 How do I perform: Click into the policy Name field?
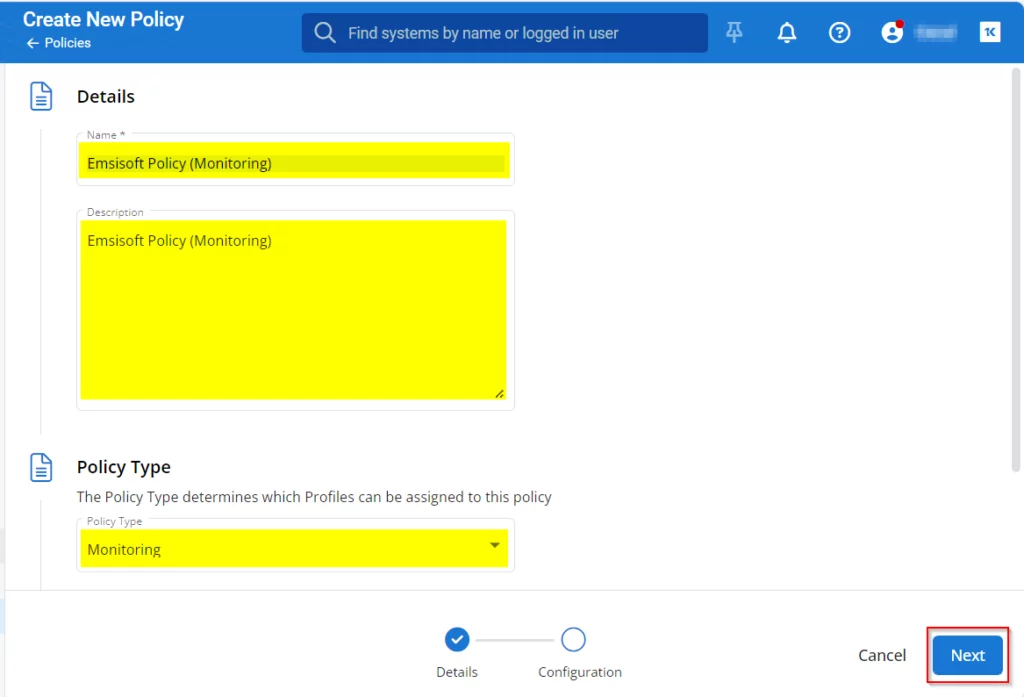tap(294, 163)
